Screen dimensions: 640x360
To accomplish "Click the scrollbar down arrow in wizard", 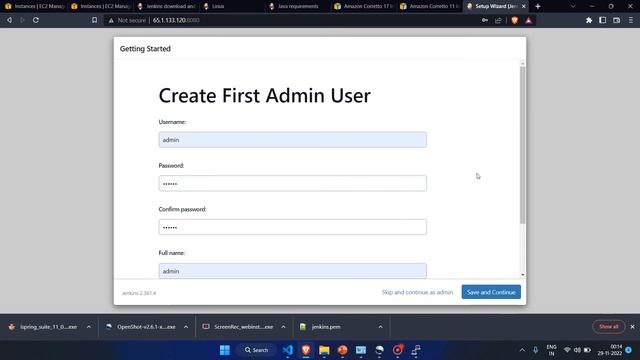I will pyautogui.click(x=522, y=275).
